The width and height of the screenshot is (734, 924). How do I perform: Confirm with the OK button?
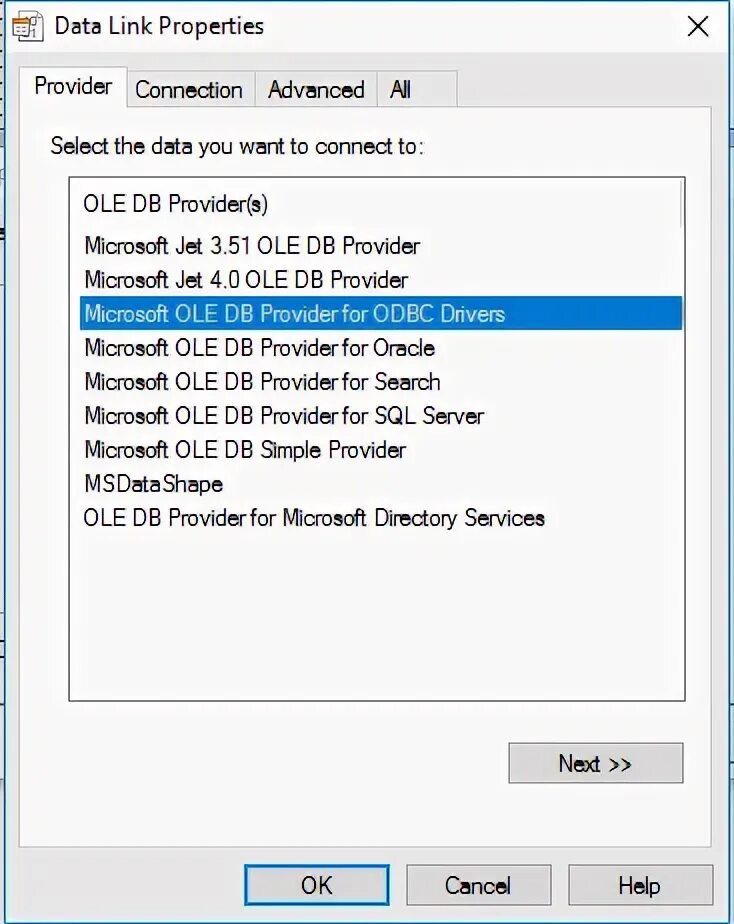coord(317,885)
